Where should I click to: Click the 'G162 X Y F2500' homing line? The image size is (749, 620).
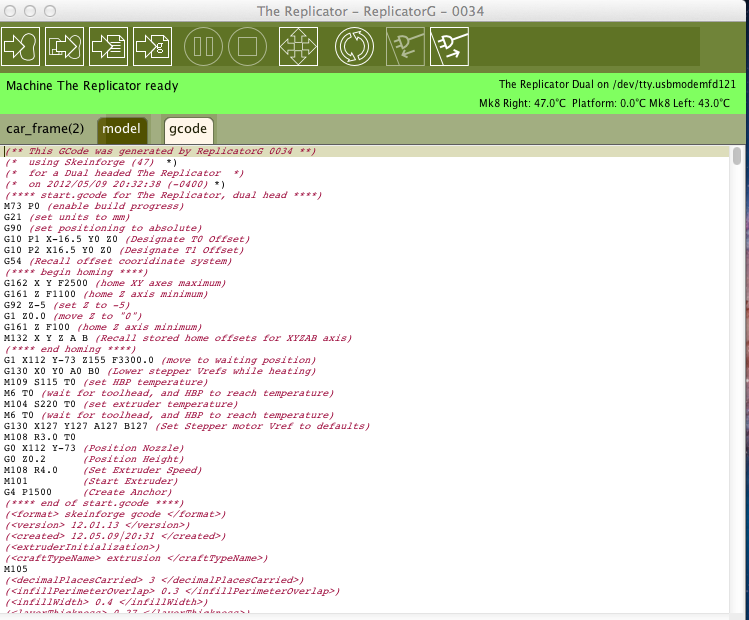(x=115, y=283)
